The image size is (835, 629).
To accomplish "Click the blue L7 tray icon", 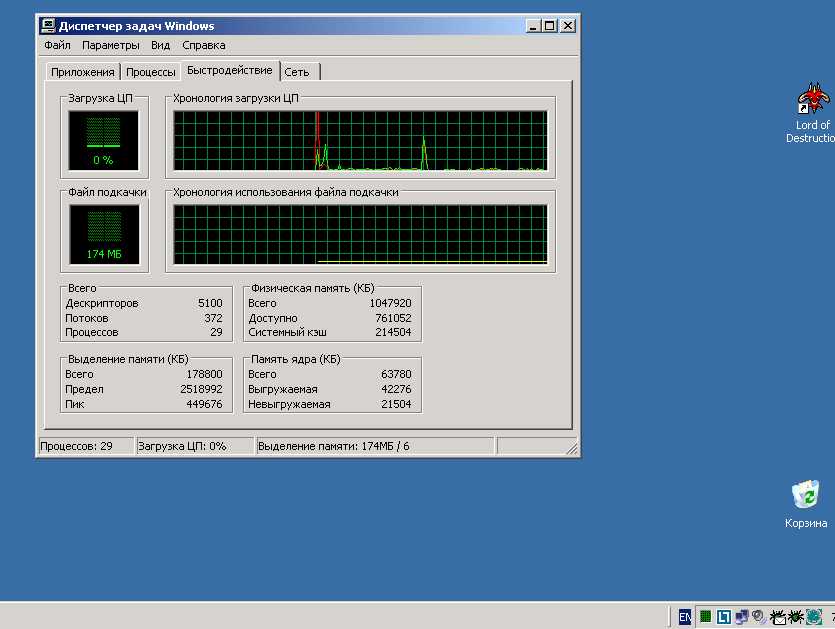I will click(723, 617).
